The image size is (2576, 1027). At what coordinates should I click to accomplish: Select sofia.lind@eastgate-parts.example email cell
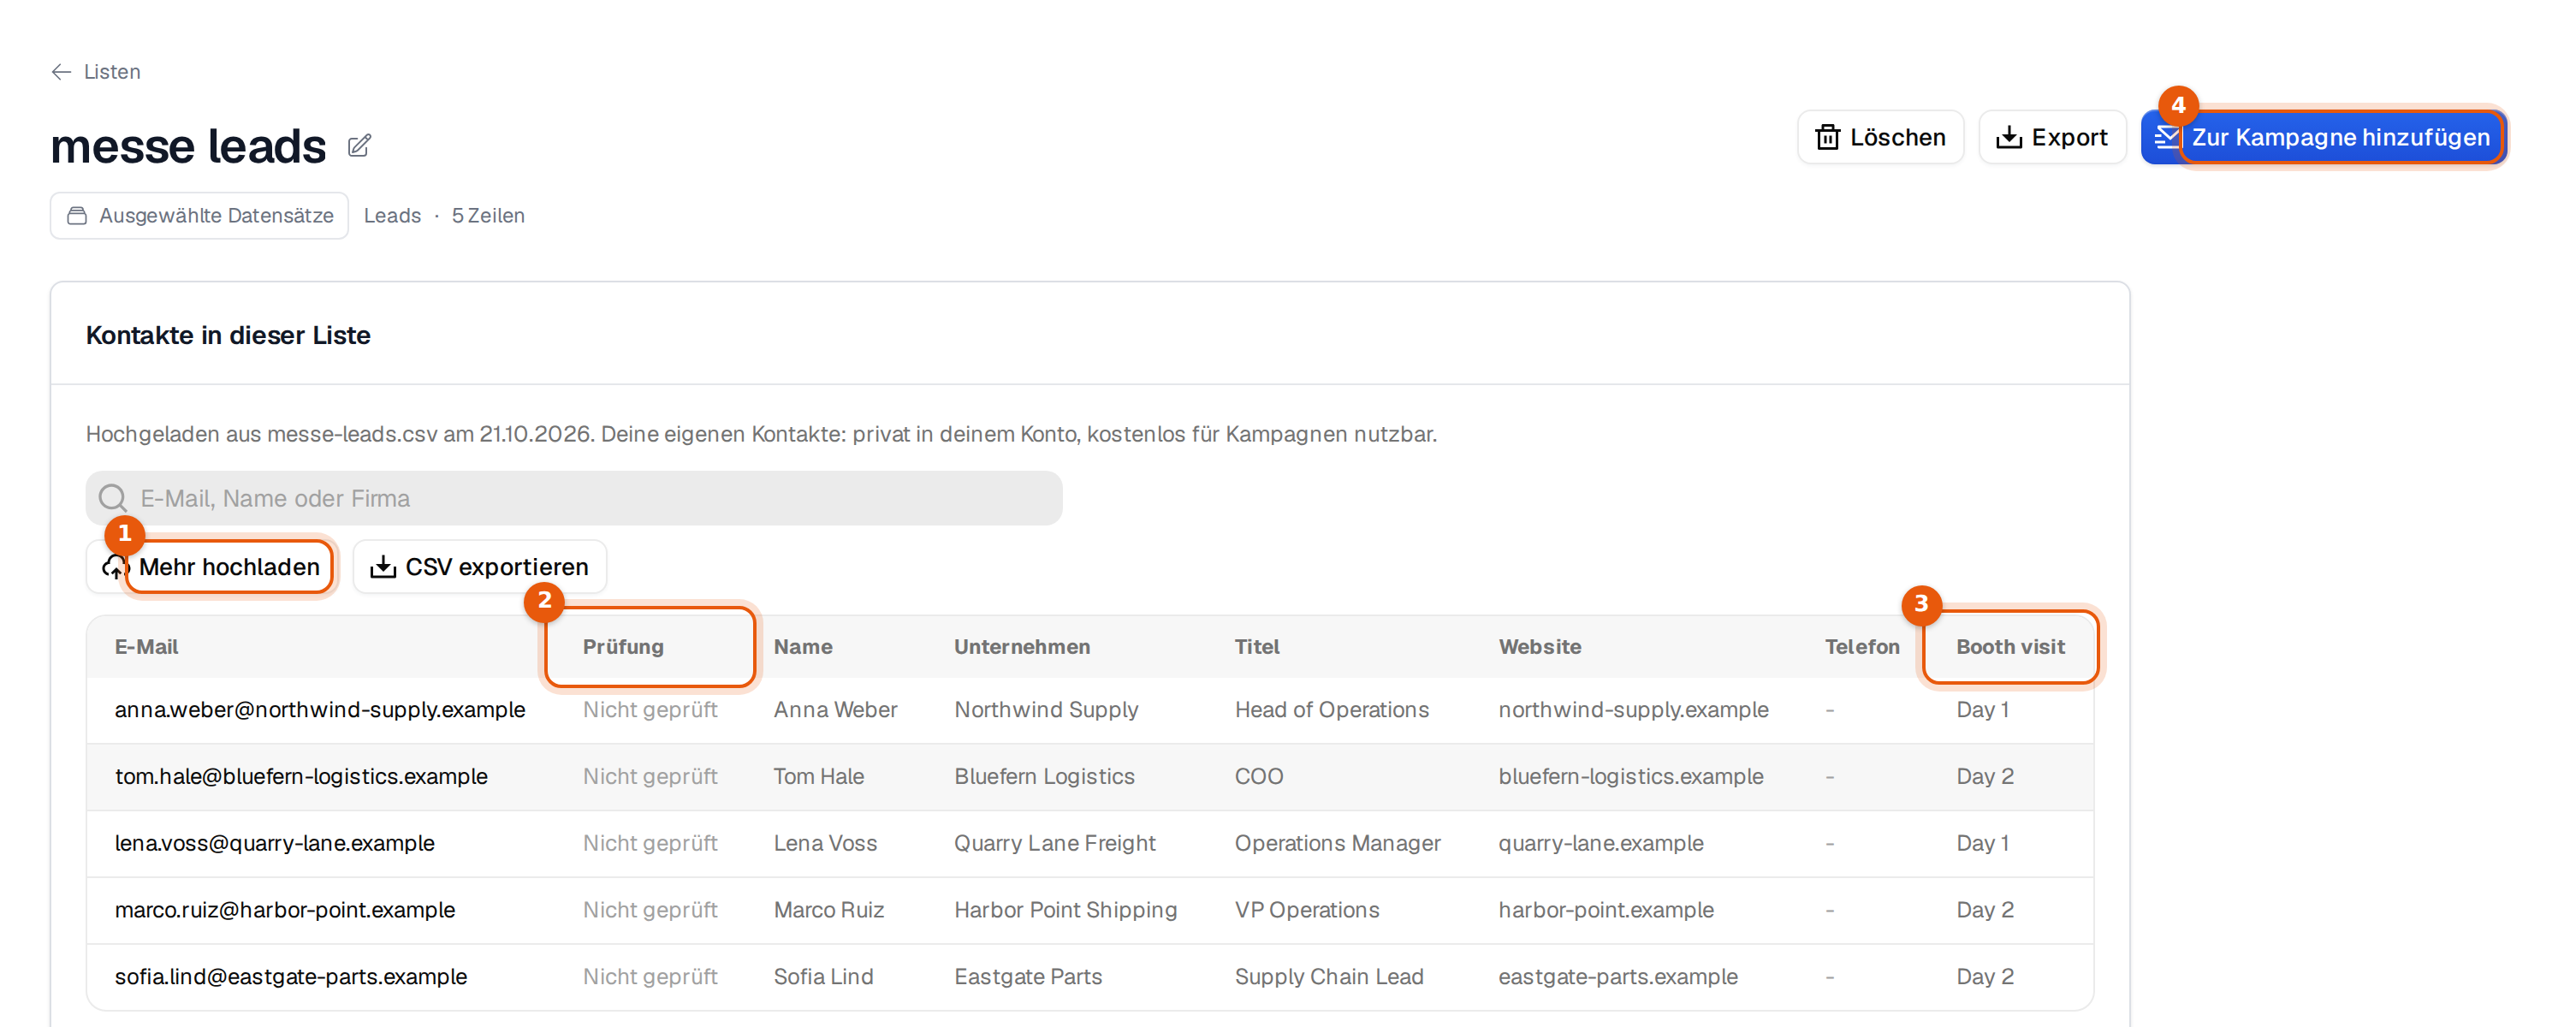click(291, 977)
